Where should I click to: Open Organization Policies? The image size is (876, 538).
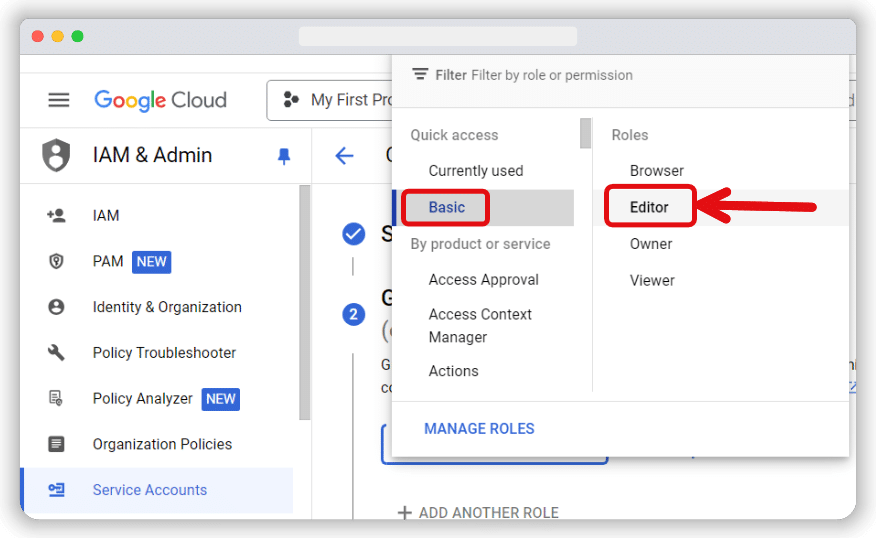162,444
